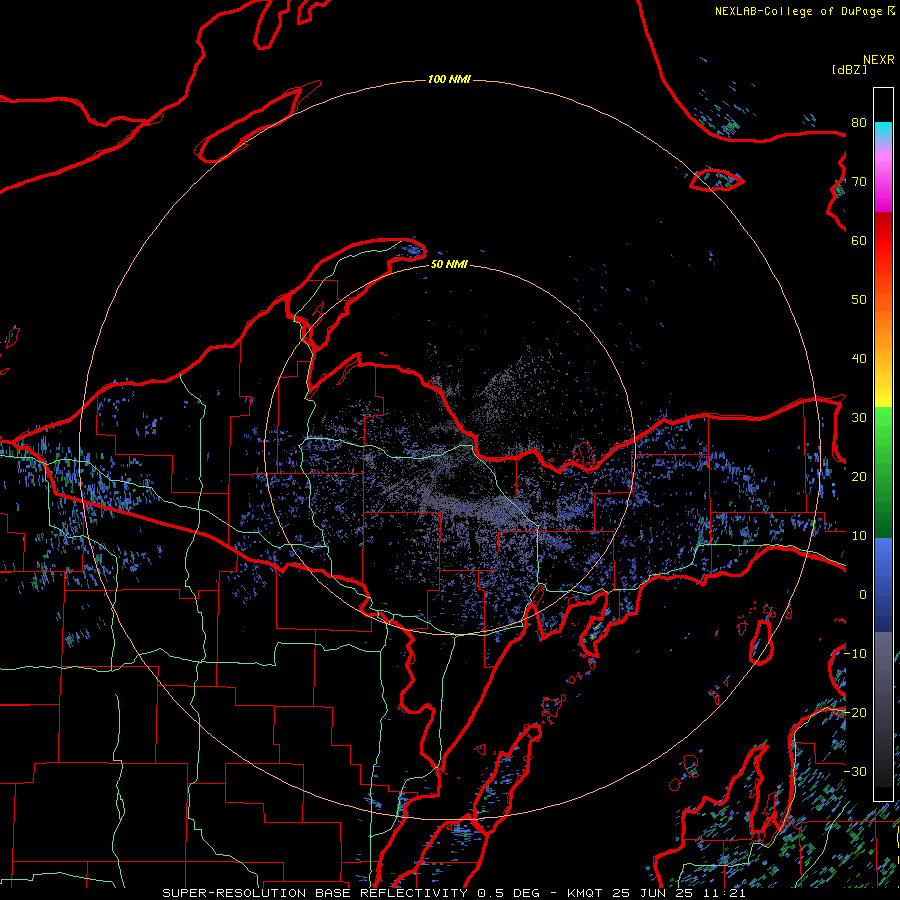Click the 40 value on the dBZ scale
The width and height of the screenshot is (900, 900).
click(859, 359)
